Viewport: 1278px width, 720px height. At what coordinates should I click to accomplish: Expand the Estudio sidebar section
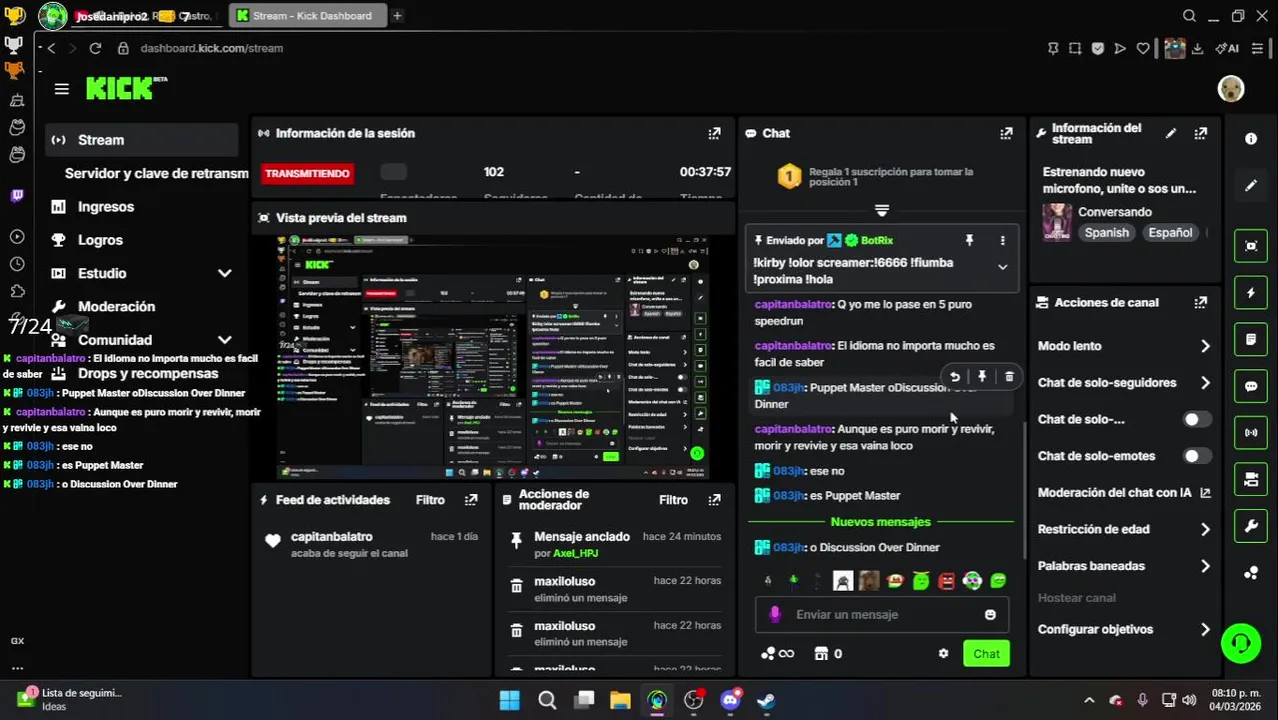225,273
